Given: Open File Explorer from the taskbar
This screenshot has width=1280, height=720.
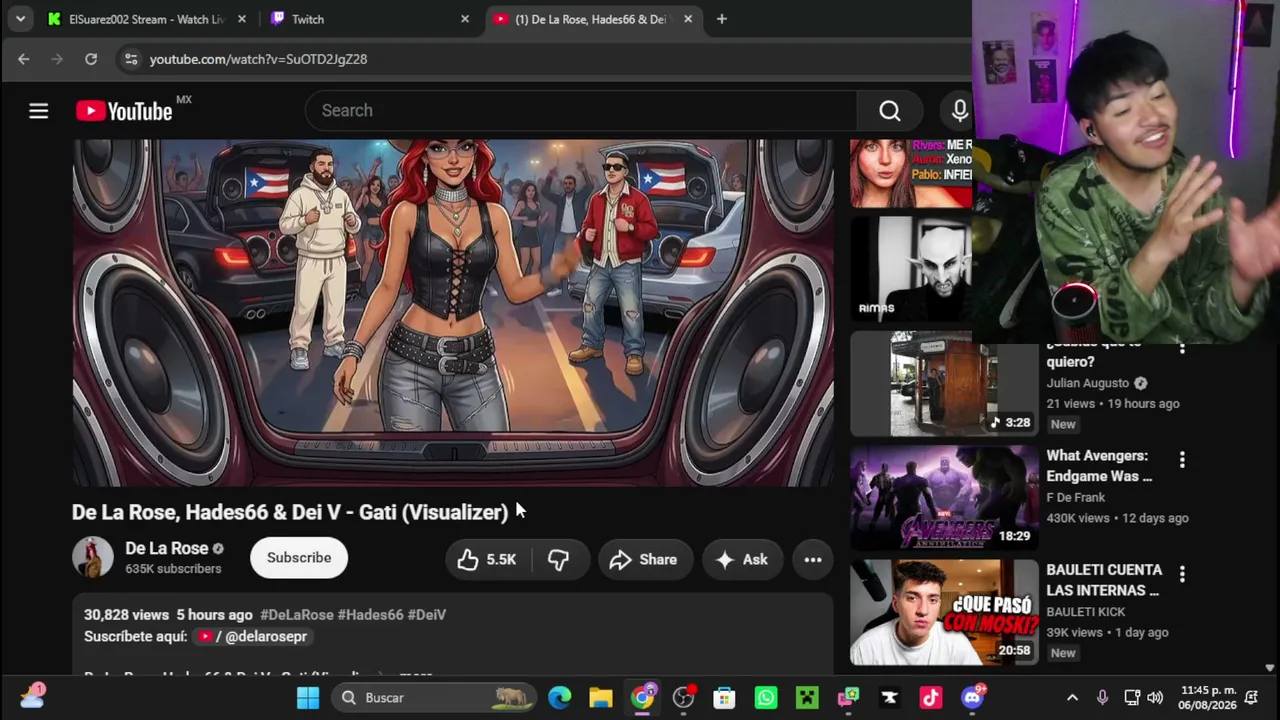Looking at the screenshot, I should (600, 698).
